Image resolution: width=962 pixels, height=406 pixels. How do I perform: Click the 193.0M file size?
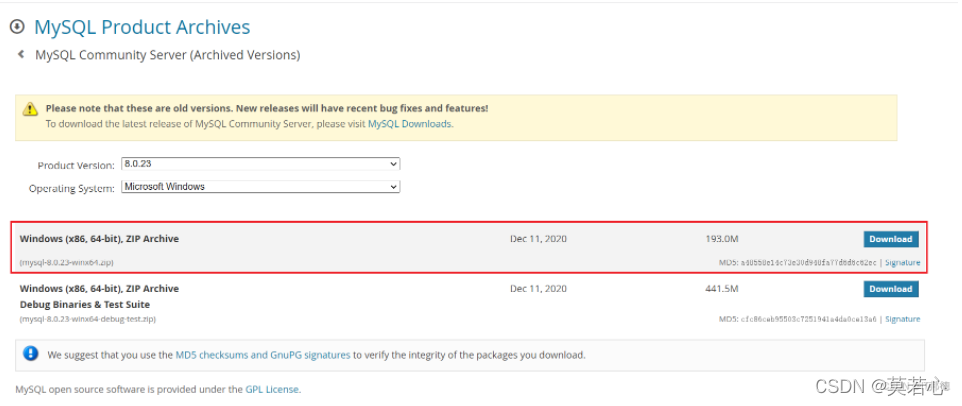point(722,239)
